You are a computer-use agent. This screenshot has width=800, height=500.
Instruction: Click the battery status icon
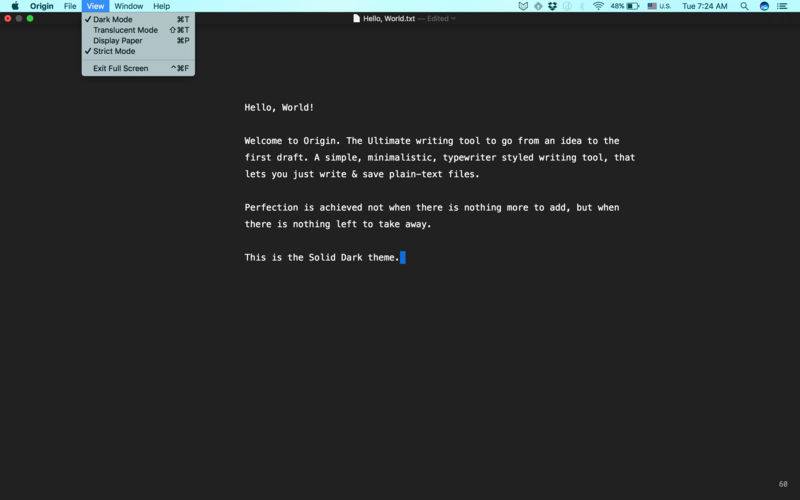(633, 6)
